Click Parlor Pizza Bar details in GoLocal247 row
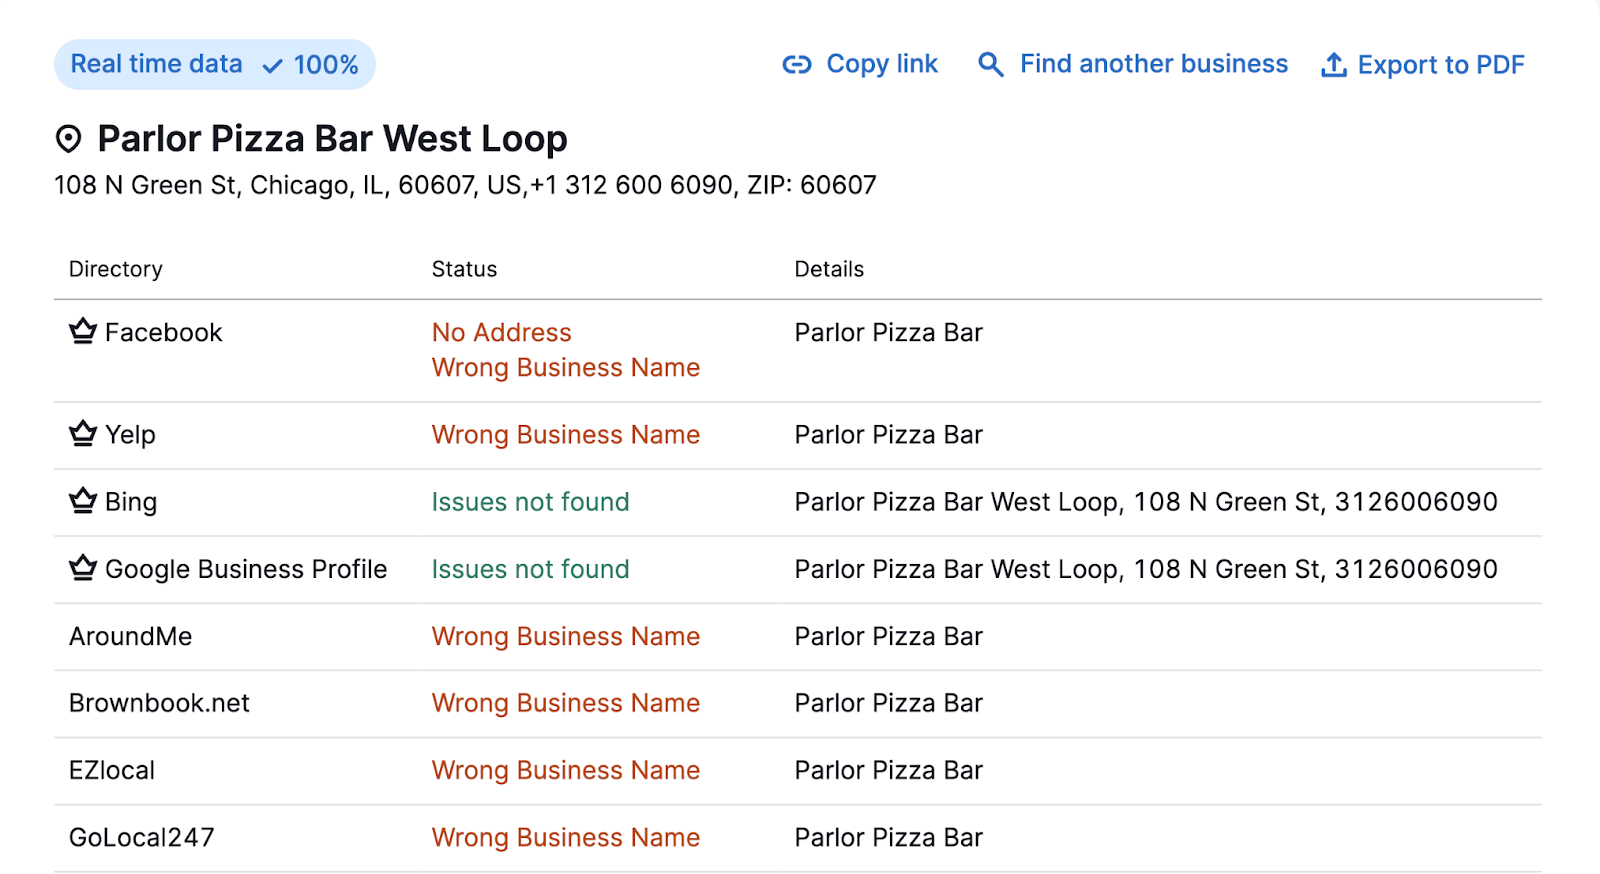 (889, 837)
